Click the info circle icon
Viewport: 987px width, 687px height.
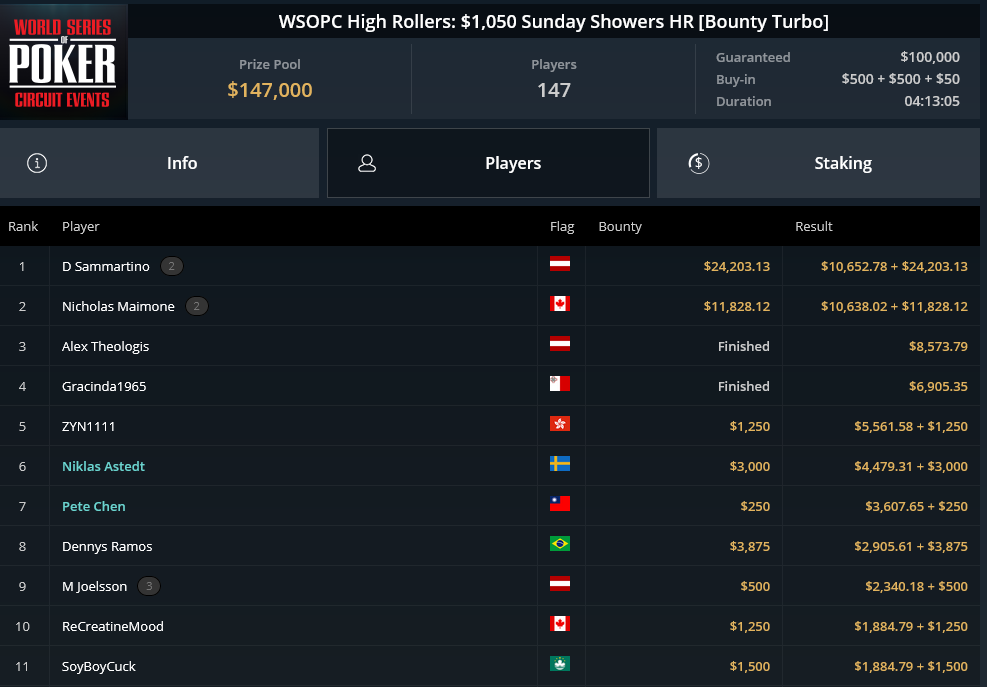pos(37,163)
